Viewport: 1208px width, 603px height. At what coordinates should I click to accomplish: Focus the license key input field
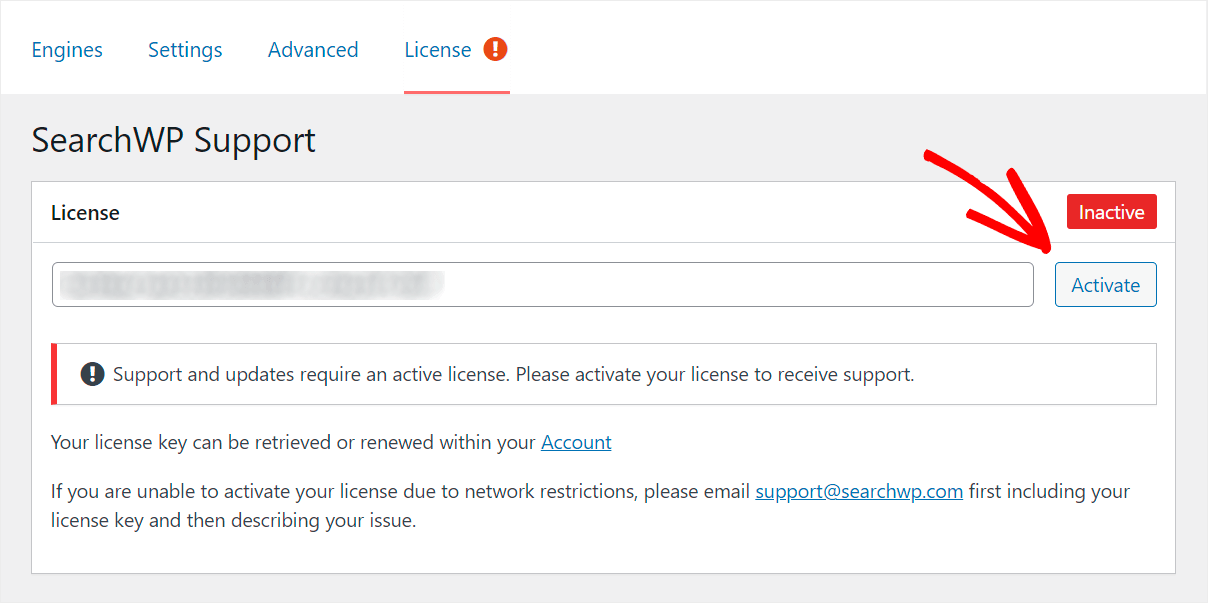542,285
